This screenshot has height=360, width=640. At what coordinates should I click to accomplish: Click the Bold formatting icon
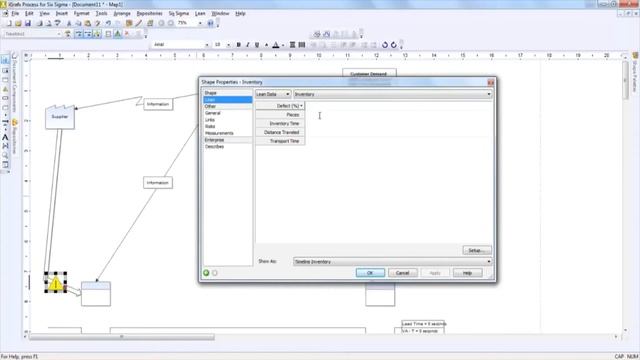point(238,45)
